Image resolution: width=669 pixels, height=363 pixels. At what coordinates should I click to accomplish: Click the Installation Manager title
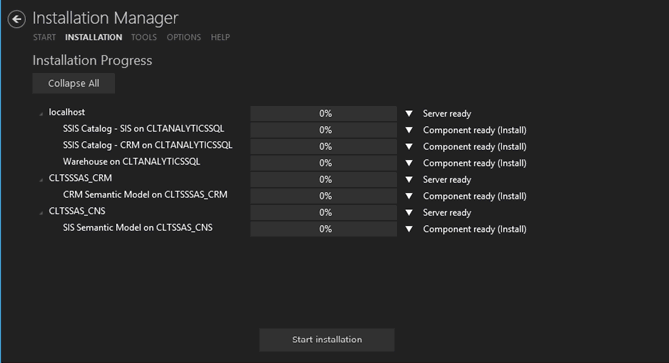[x=105, y=18]
